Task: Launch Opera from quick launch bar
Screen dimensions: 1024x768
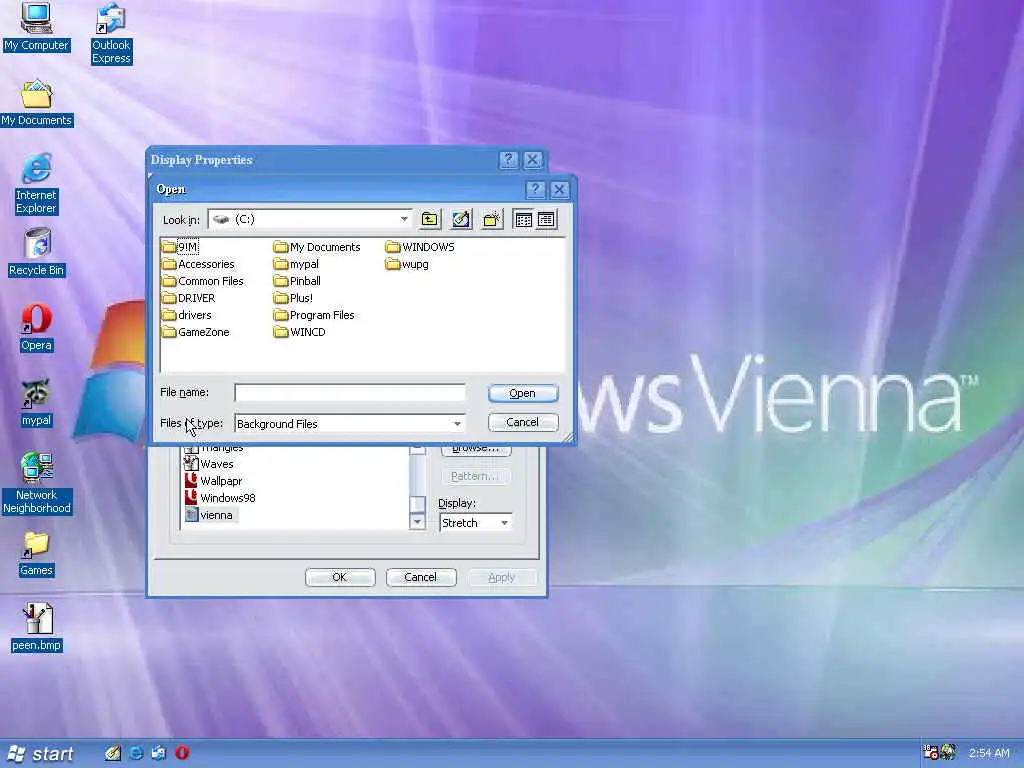Action: pyautogui.click(x=182, y=753)
